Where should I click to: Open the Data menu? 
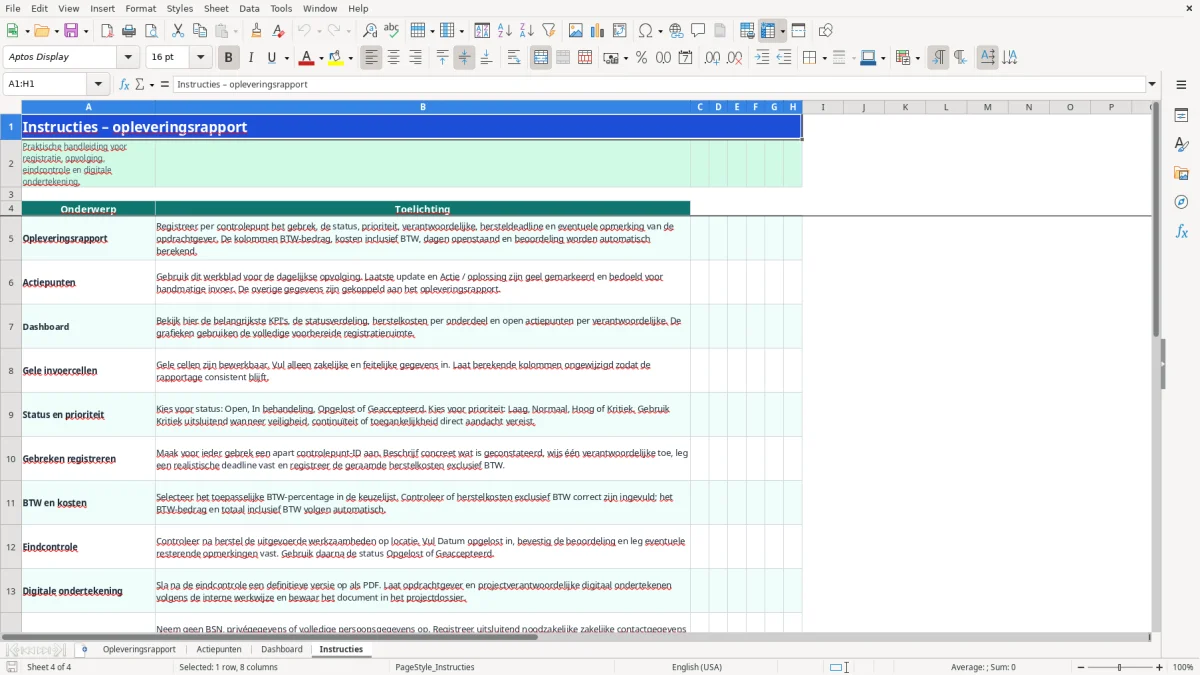click(249, 8)
